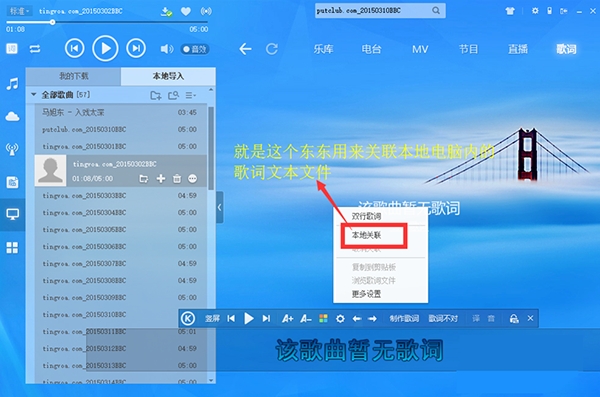The height and width of the screenshot is (397, 600).
Task: Mute the volume speaker icon
Action: click(166, 49)
